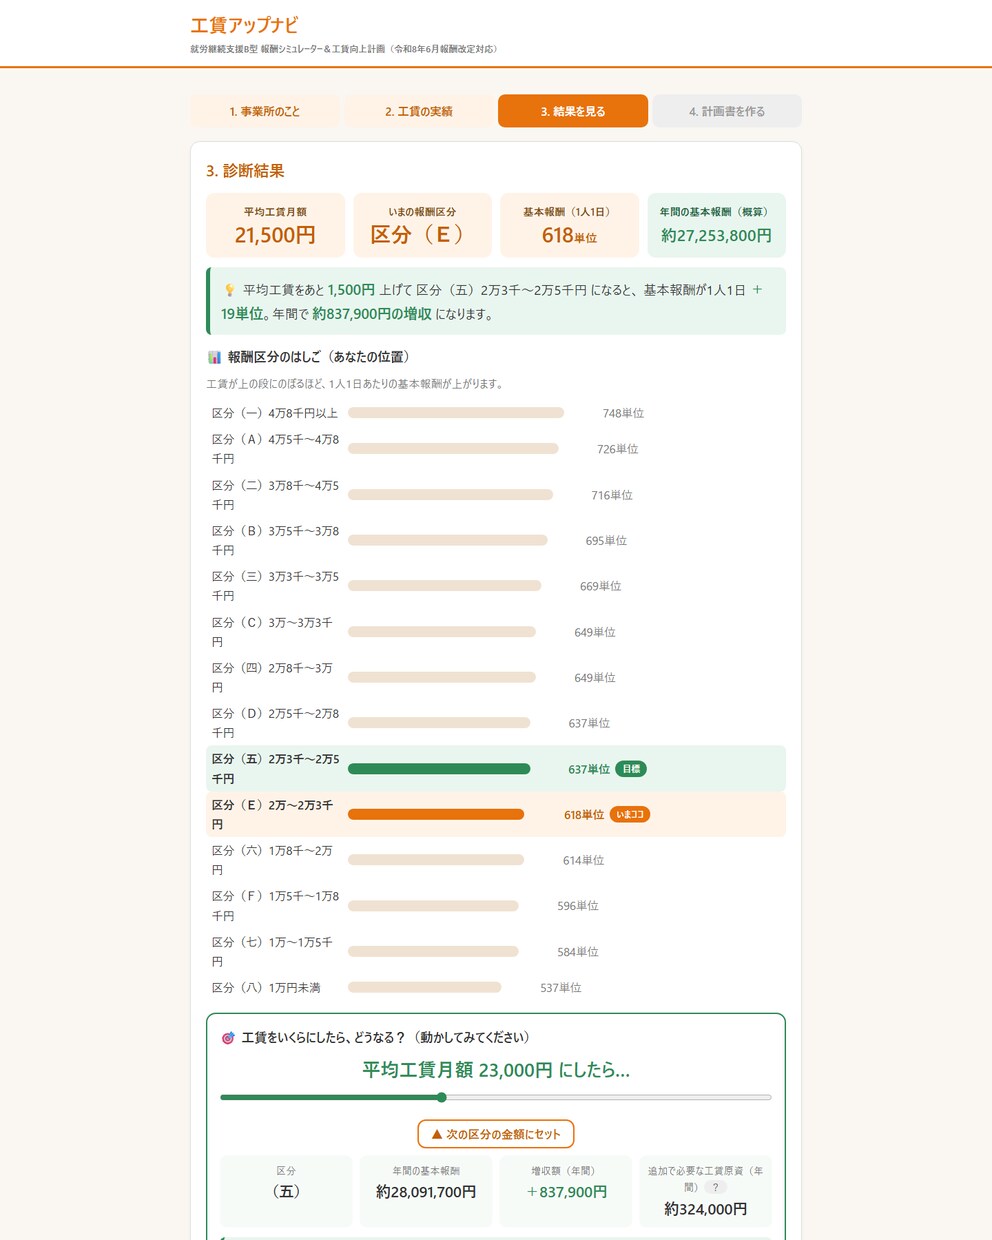Click the 584単位 value
This screenshot has height=1240, width=992.
[x=578, y=952]
